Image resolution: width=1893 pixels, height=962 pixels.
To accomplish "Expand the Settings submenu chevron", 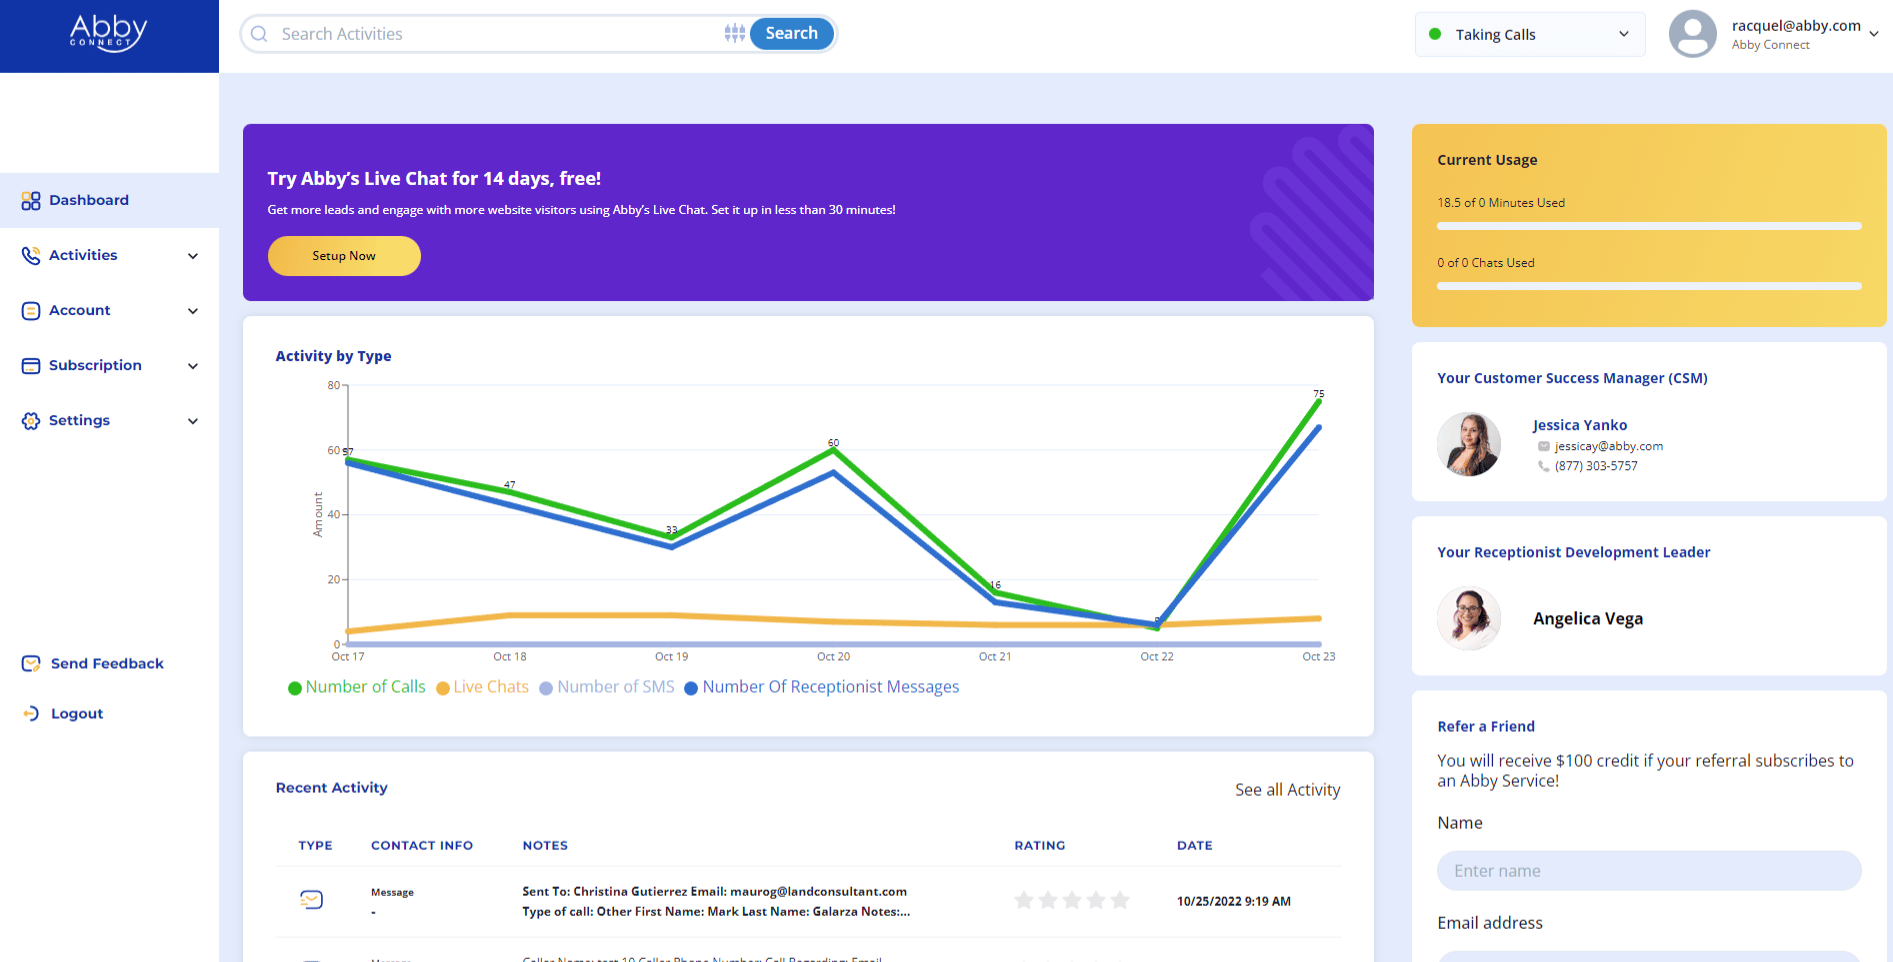I will tap(193, 421).
